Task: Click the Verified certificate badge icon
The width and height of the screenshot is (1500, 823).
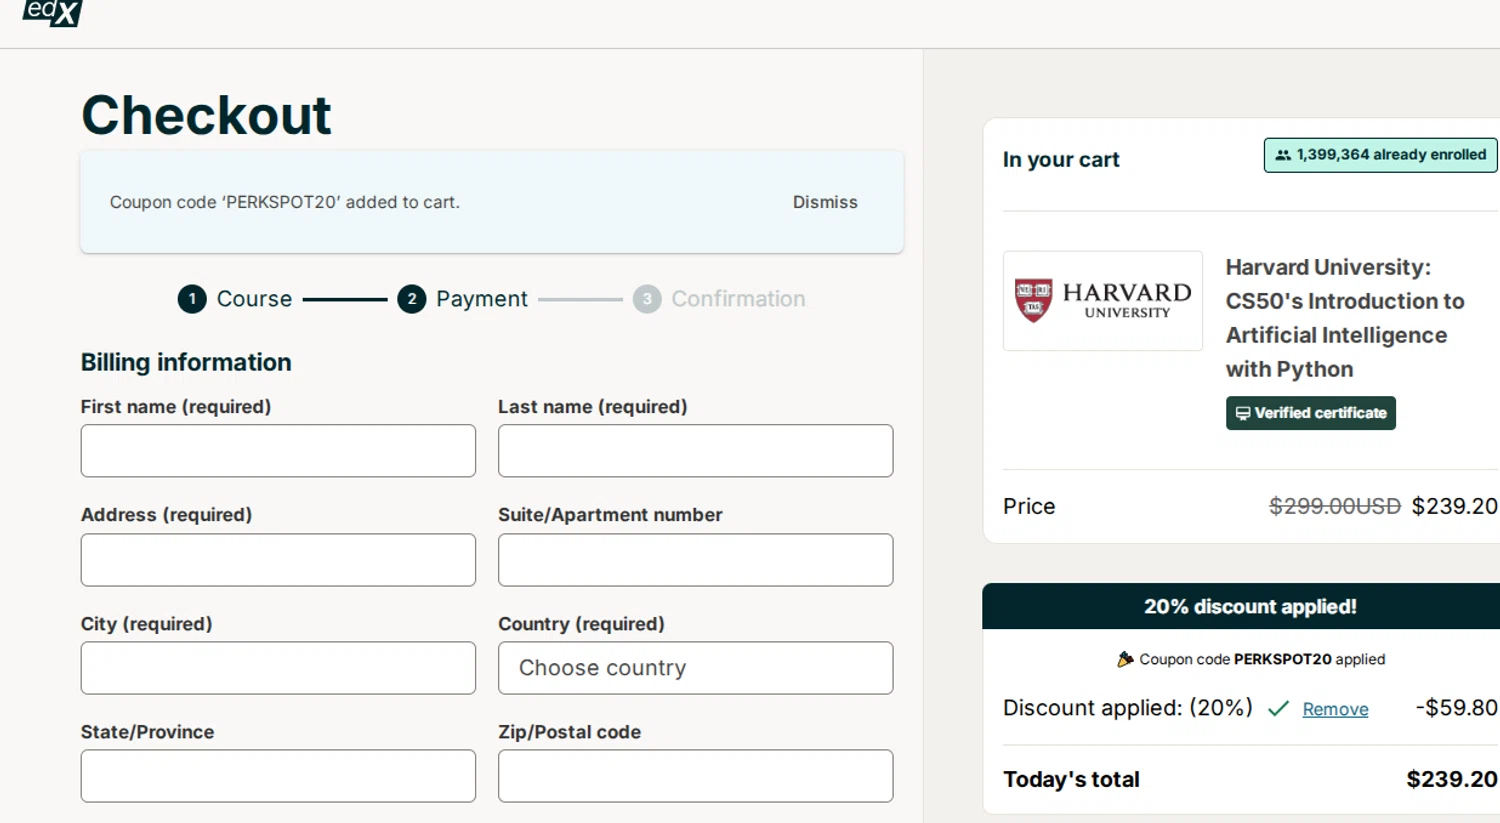Action: pyautogui.click(x=1243, y=413)
